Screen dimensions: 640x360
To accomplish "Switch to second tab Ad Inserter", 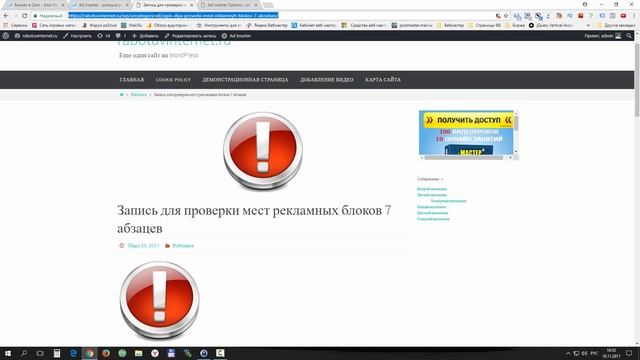I will (100, 5).
